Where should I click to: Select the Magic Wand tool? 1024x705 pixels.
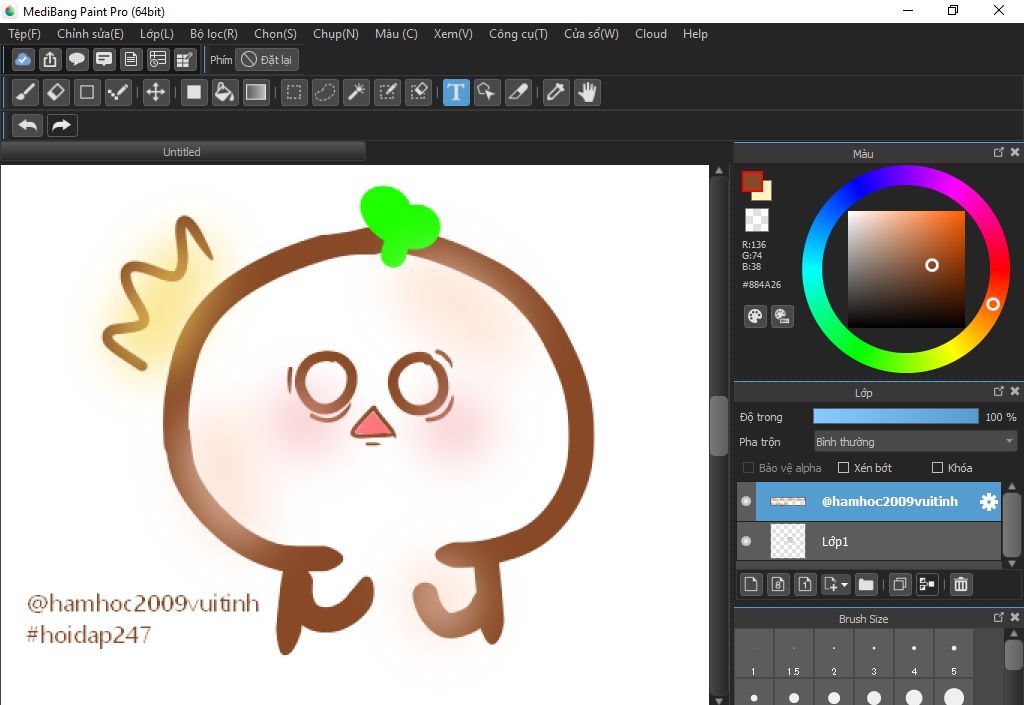356,93
